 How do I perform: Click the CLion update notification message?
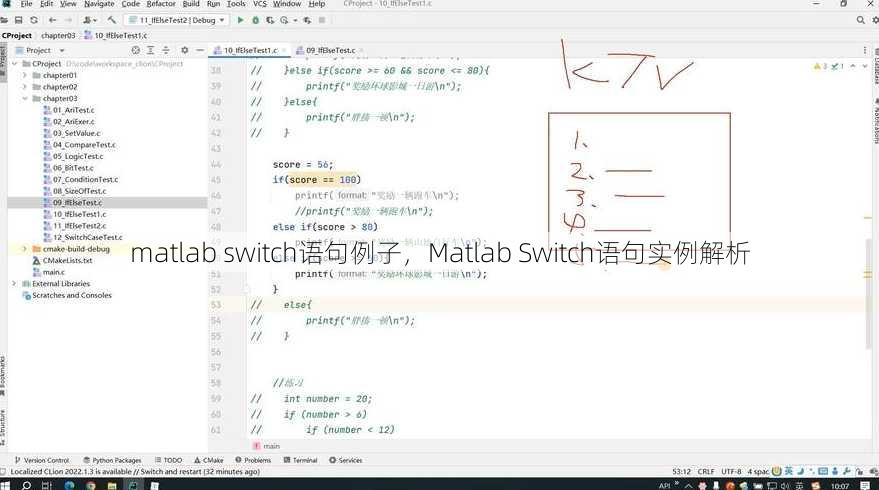coord(135,472)
